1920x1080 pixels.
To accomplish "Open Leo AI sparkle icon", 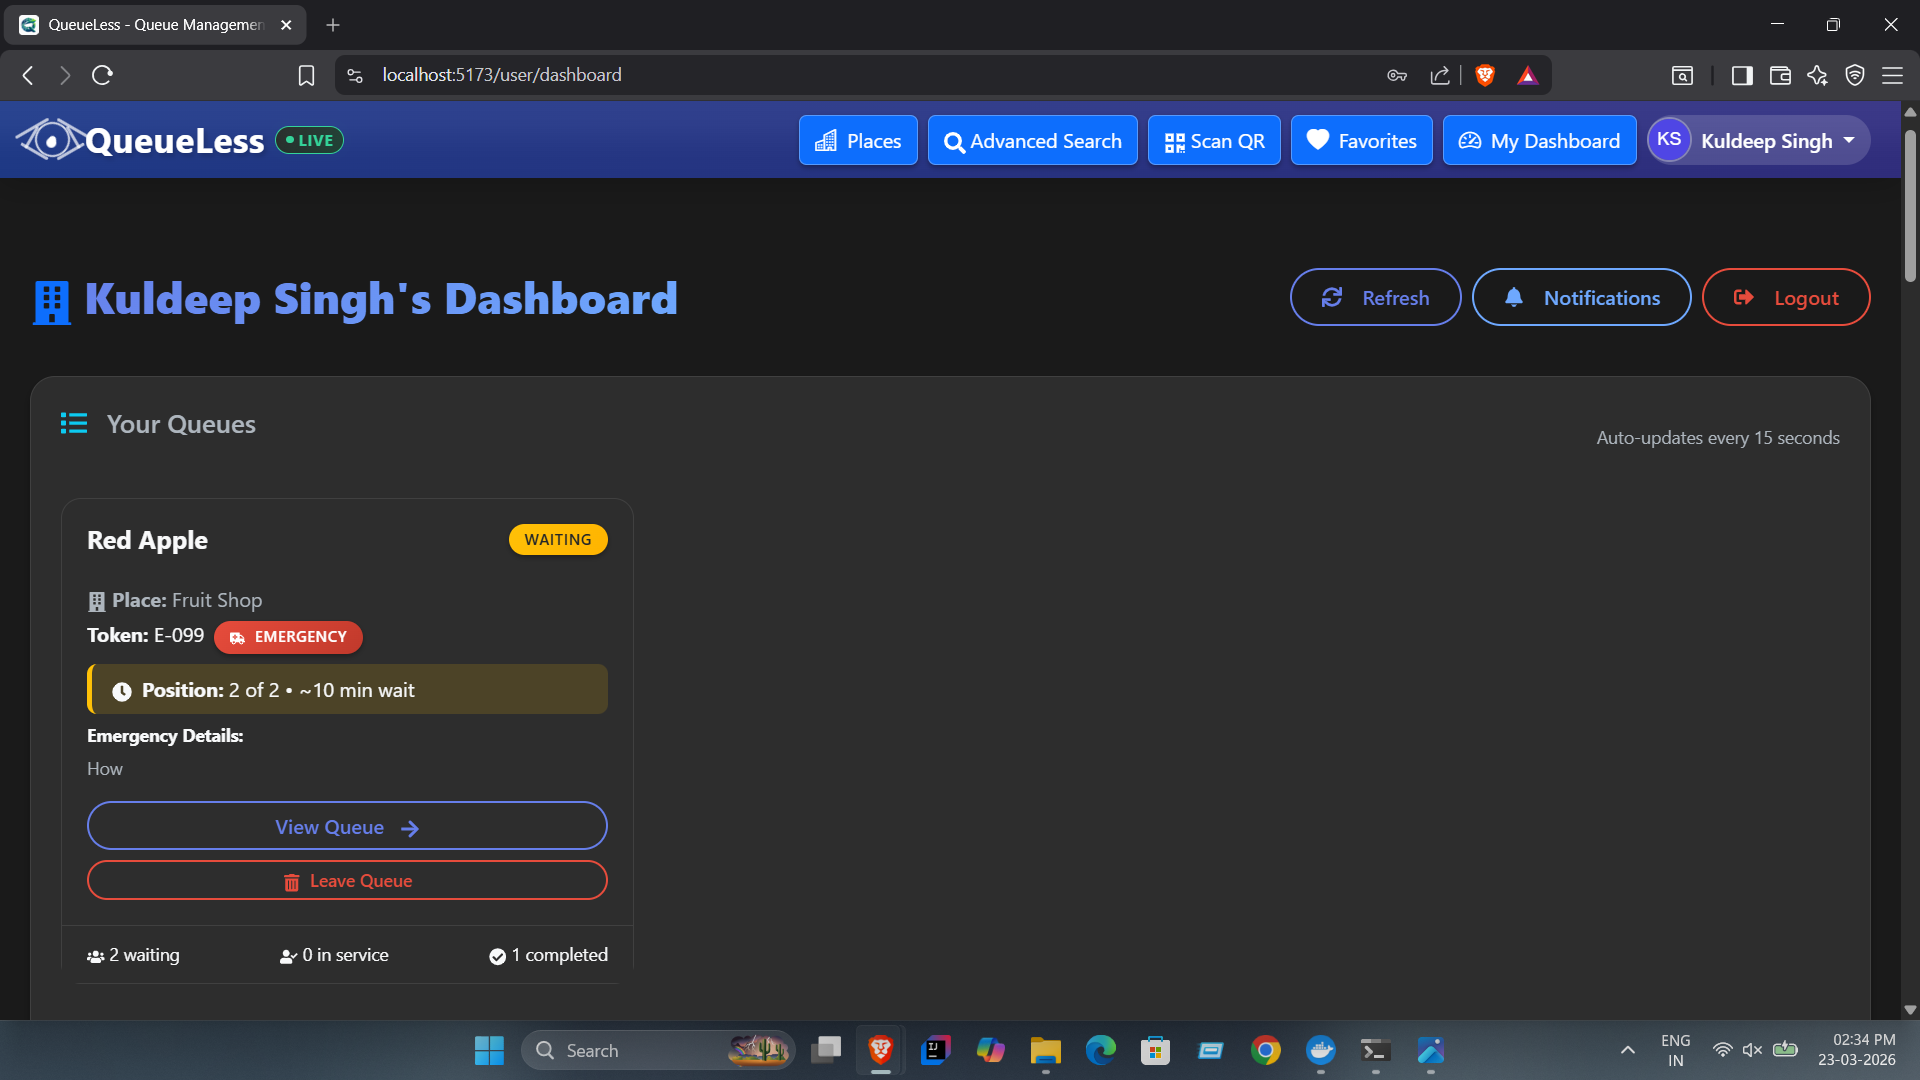I will (1818, 75).
